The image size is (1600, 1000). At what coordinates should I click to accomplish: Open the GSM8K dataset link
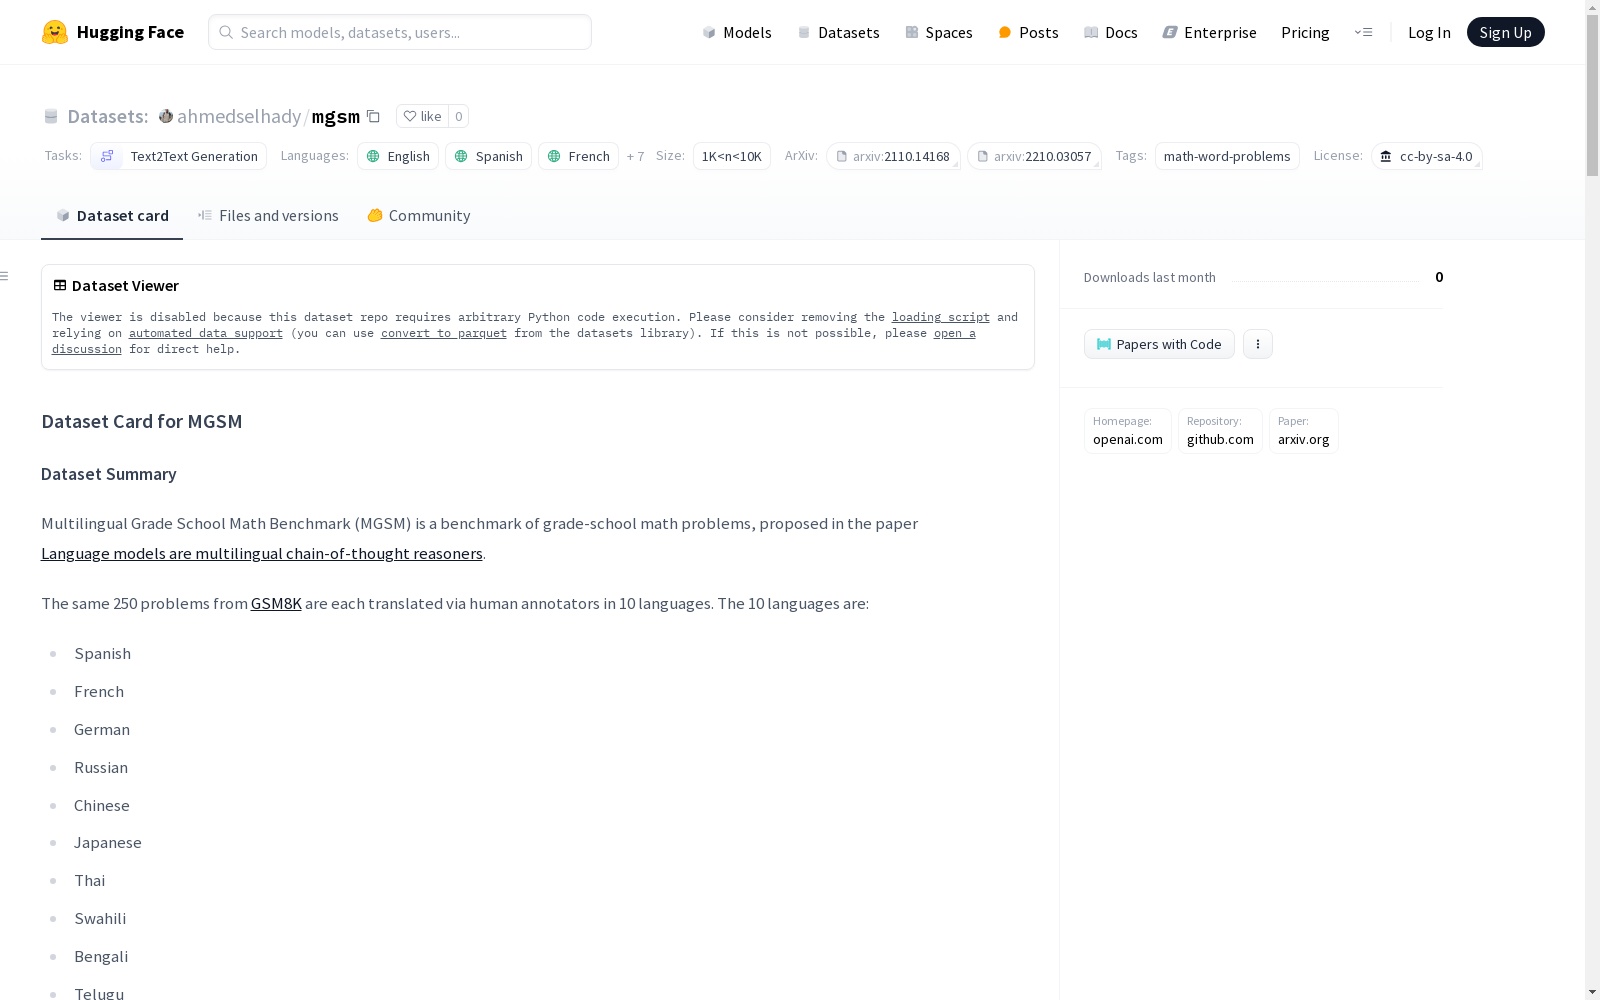[x=276, y=603]
